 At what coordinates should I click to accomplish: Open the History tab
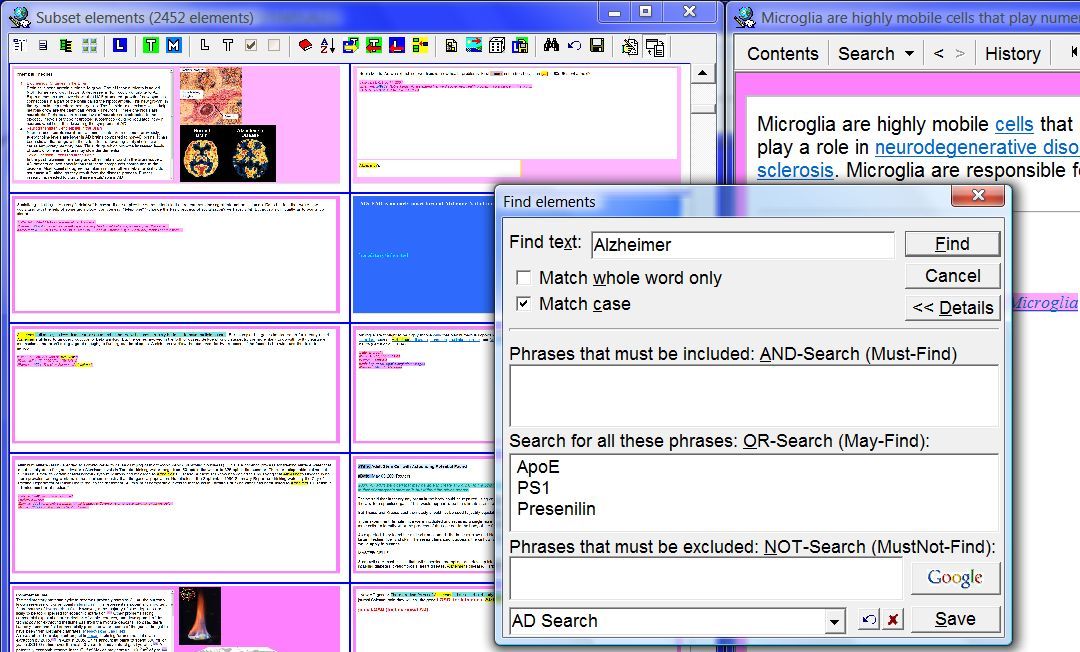tap(1012, 54)
